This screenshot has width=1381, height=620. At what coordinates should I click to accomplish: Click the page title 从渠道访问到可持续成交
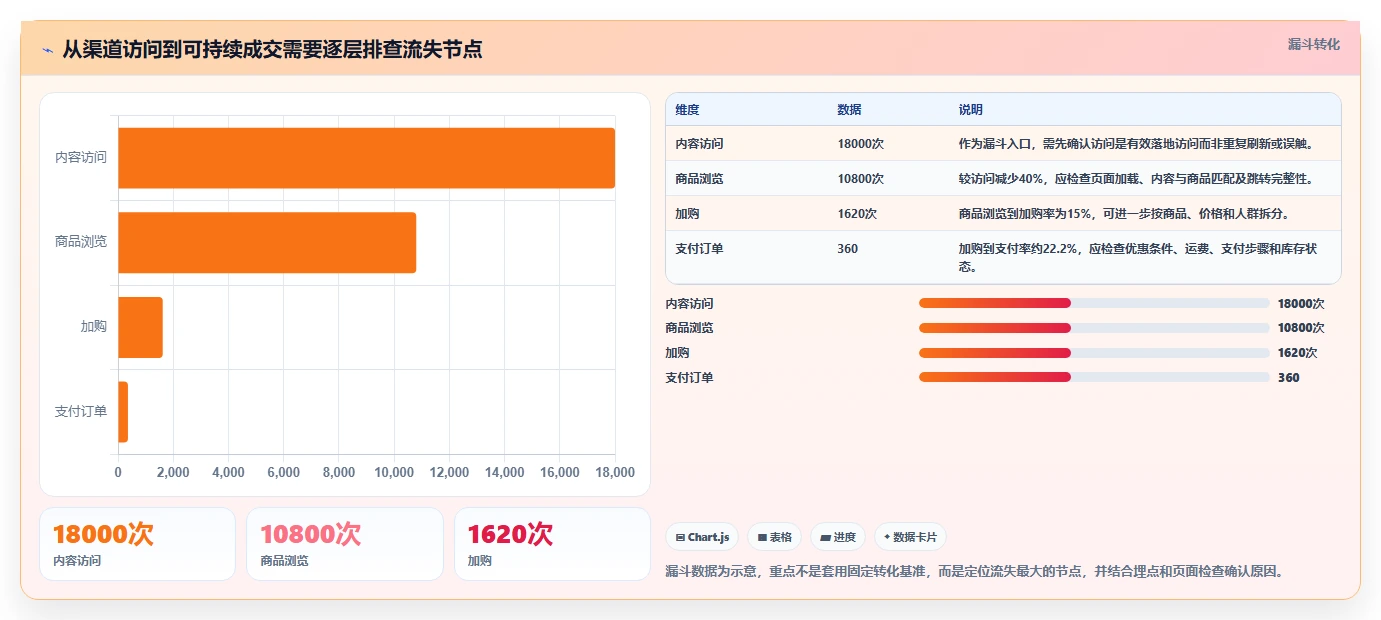pos(272,49)
